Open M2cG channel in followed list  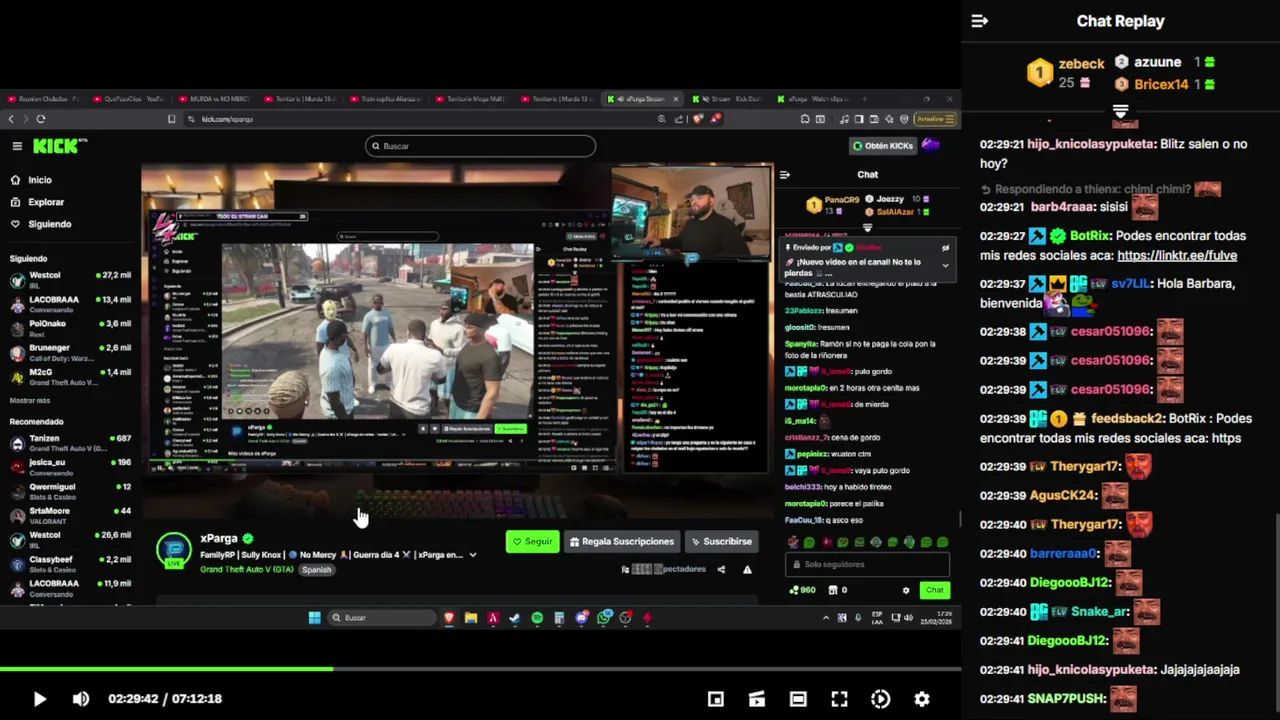70,377
